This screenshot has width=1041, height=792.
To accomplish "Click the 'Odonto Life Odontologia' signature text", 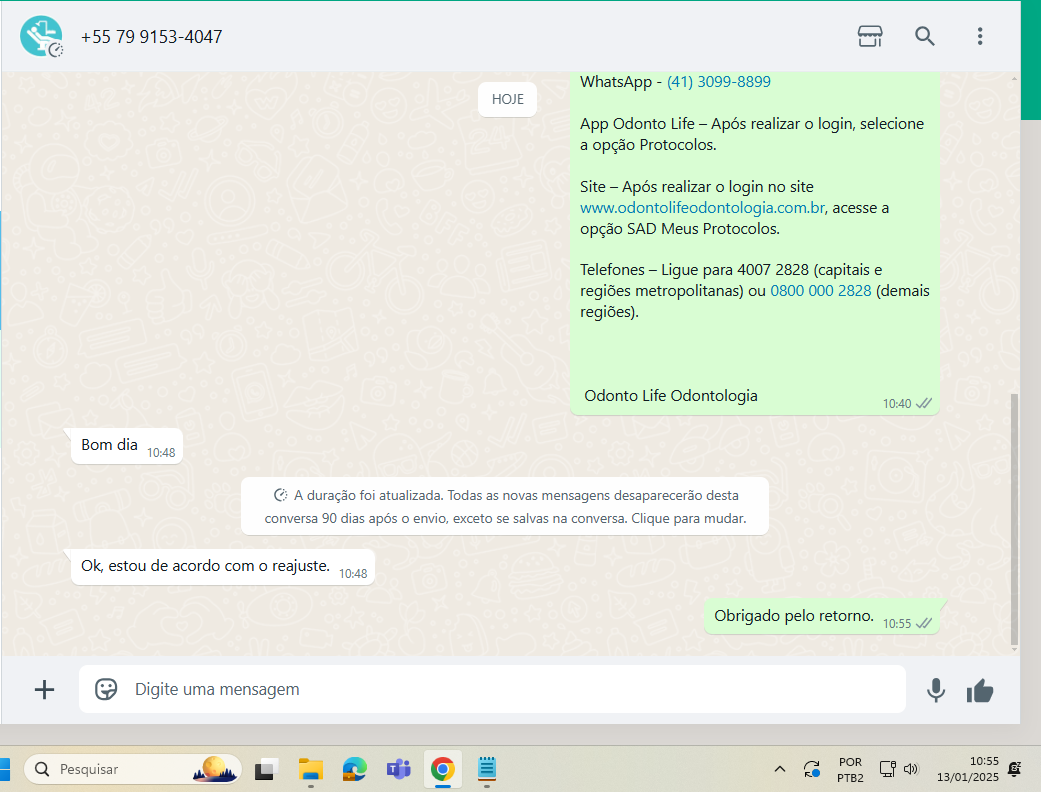I will [671, 396].
